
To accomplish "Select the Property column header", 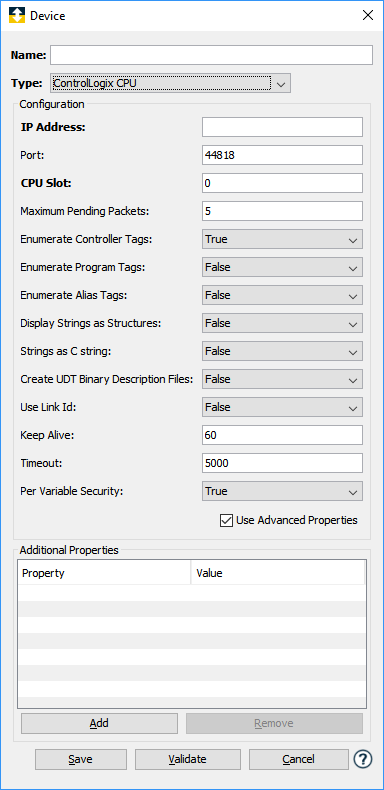I will 104,573.
